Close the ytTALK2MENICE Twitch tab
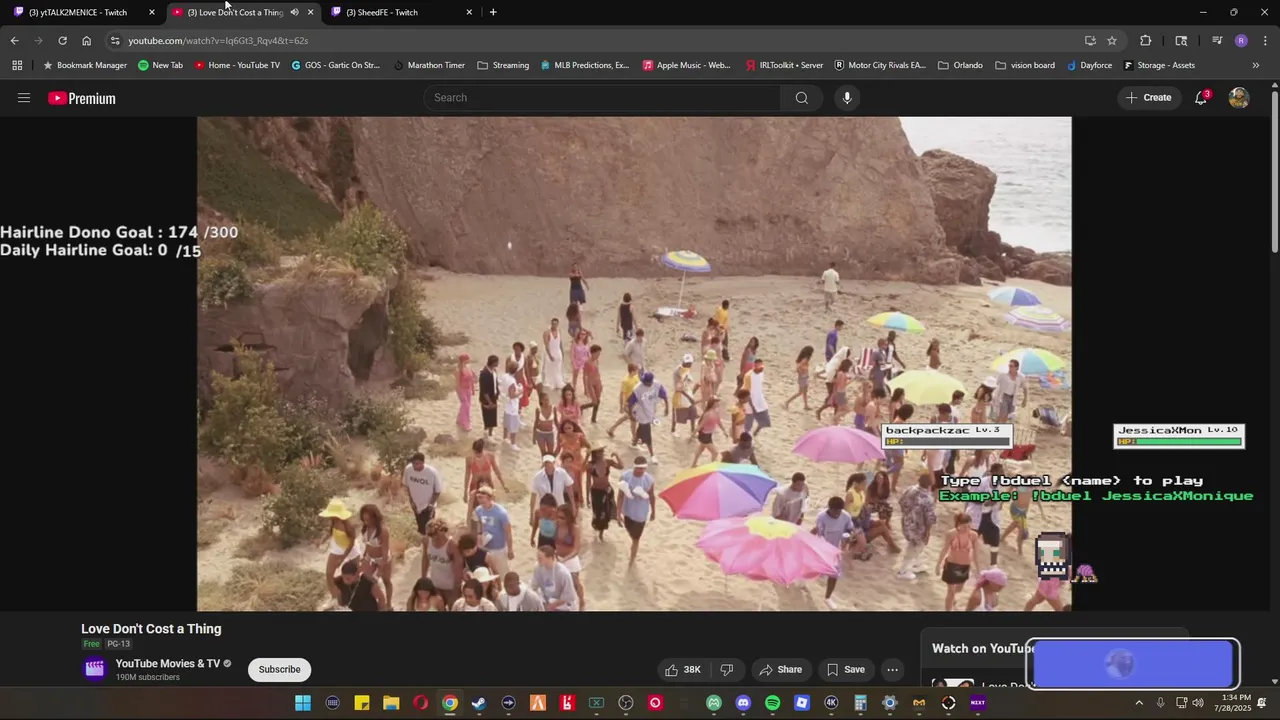This screenshot has height=720, width=1280. 152,12
